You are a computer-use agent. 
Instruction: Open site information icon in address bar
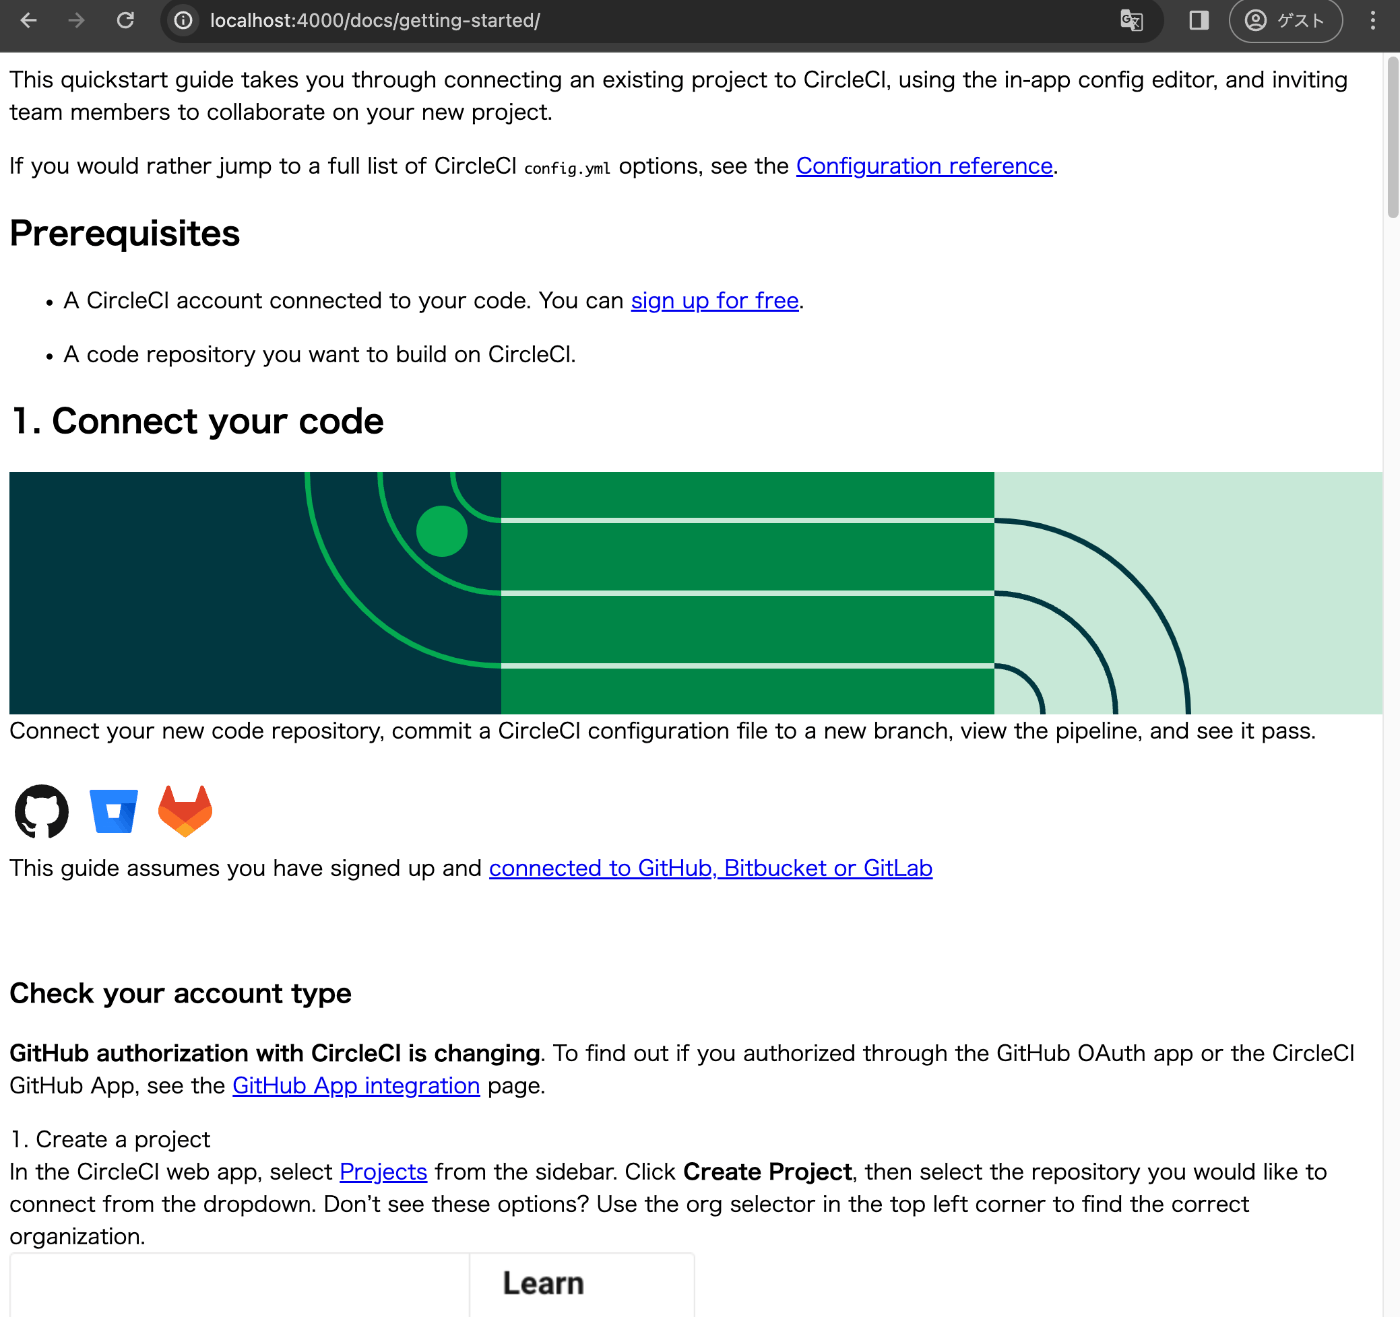[184, 20]
